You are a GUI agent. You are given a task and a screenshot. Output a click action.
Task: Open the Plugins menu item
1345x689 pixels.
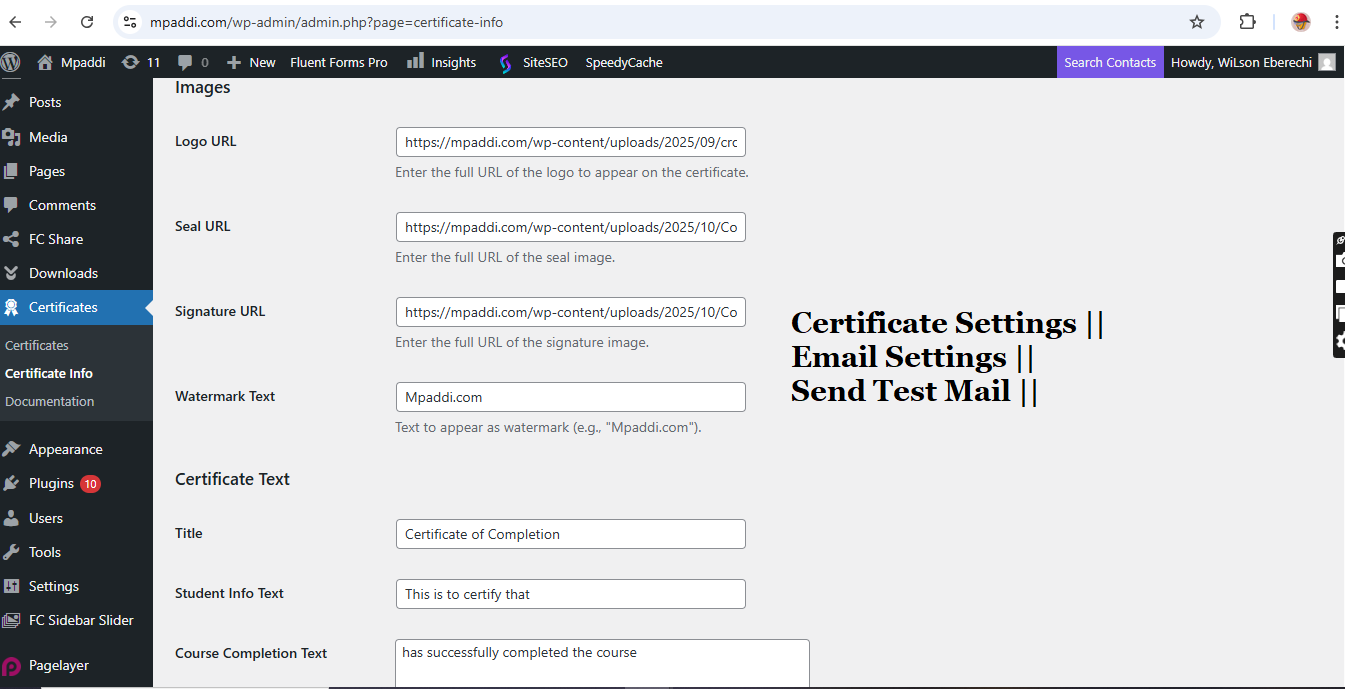(x=51, y=483)
